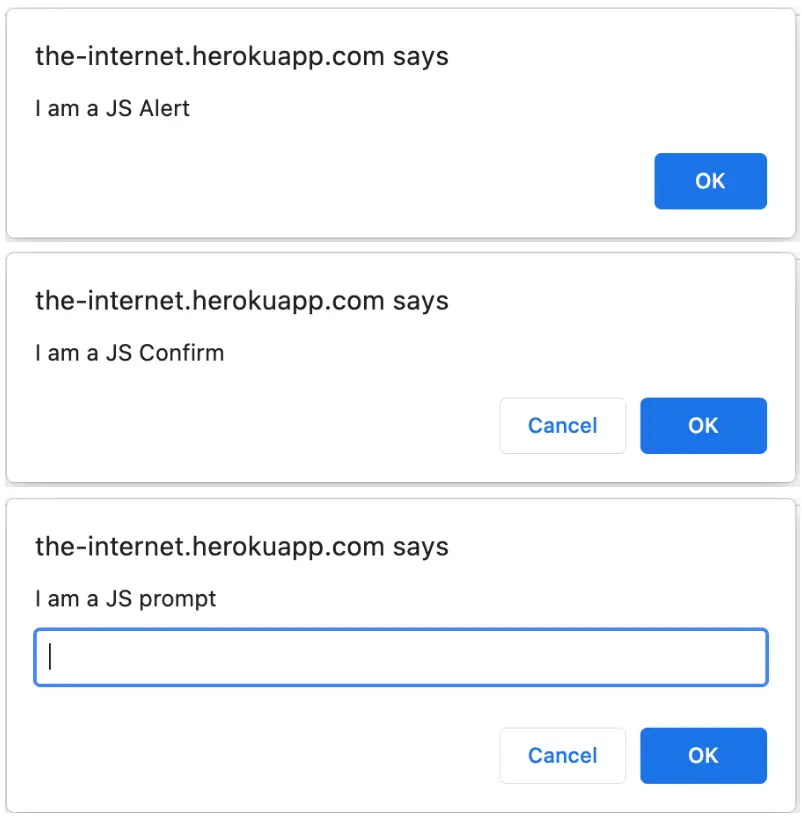Viewport: 802px width, 826px height.
Task: Place the cursor in the blue-outlined text box
Action: [400, 657]
